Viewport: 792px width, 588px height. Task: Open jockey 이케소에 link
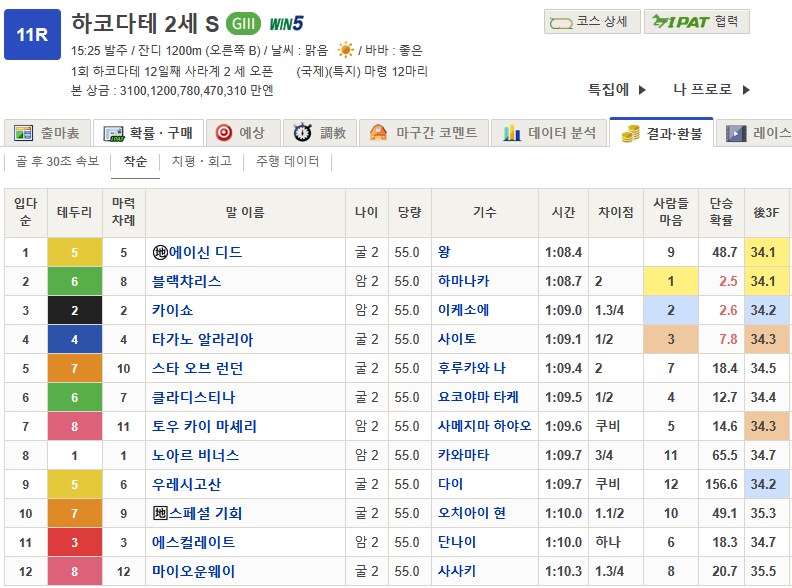click(464, 310)
